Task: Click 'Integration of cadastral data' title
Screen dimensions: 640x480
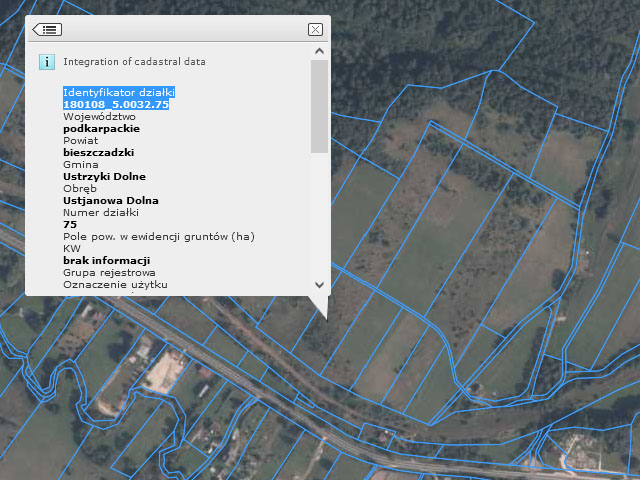Action: click(x=134, y=62)
